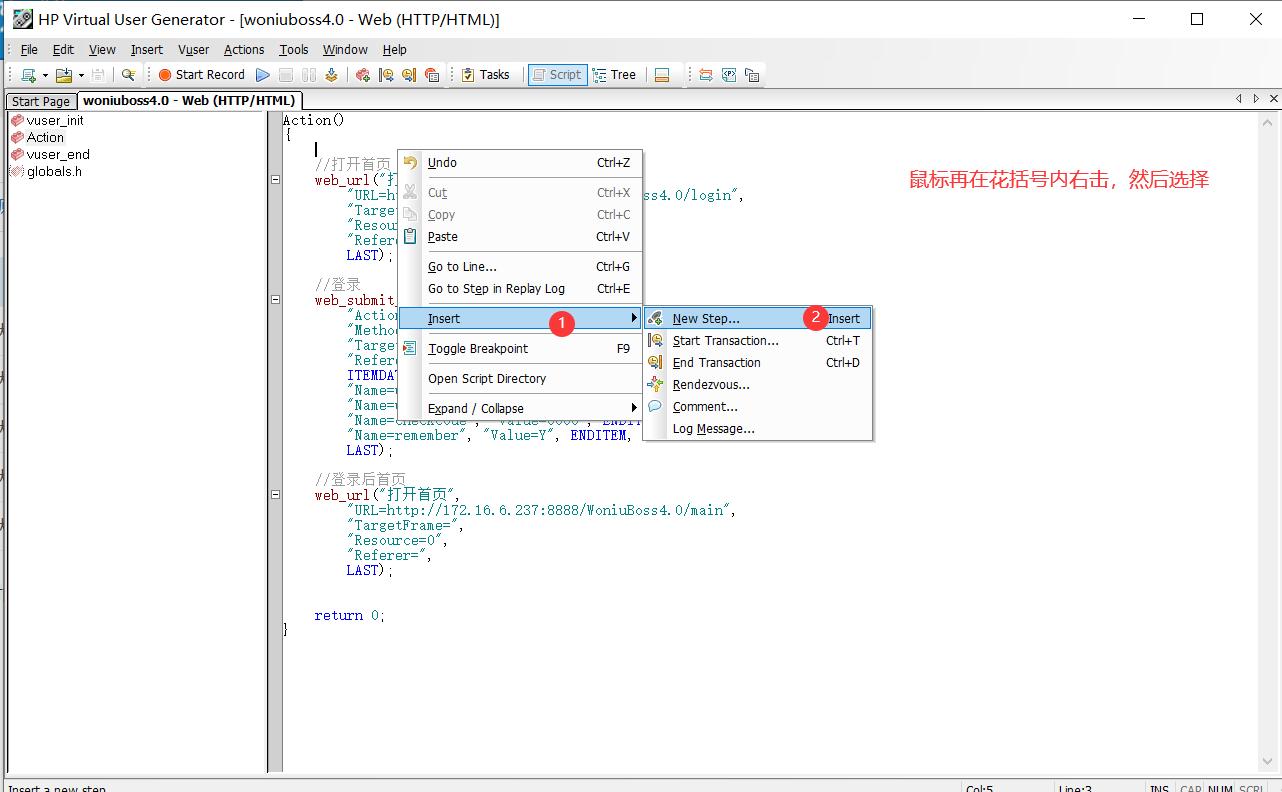Select vuser_init in the action list
The height and width of the screenshot is (792, 1282).
point(55,120)
